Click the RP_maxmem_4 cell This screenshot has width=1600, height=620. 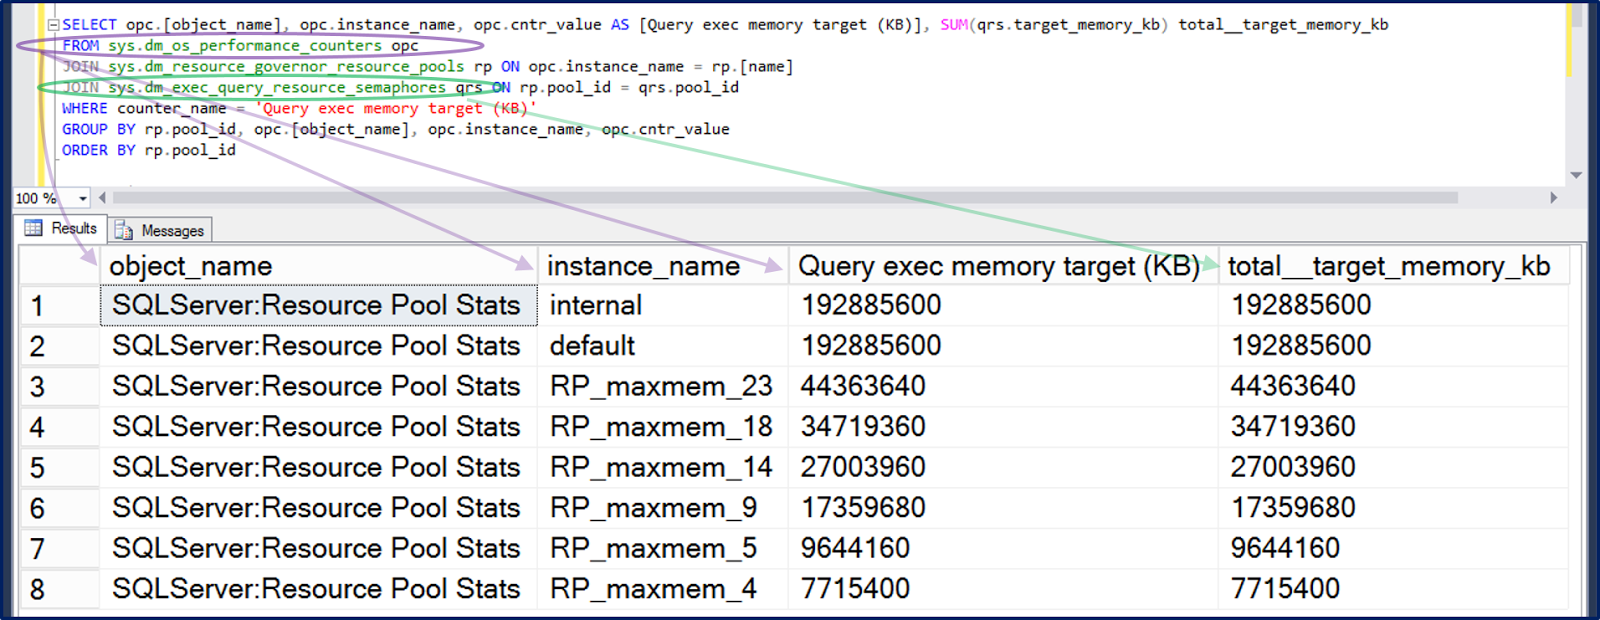[x=663, y=589]
